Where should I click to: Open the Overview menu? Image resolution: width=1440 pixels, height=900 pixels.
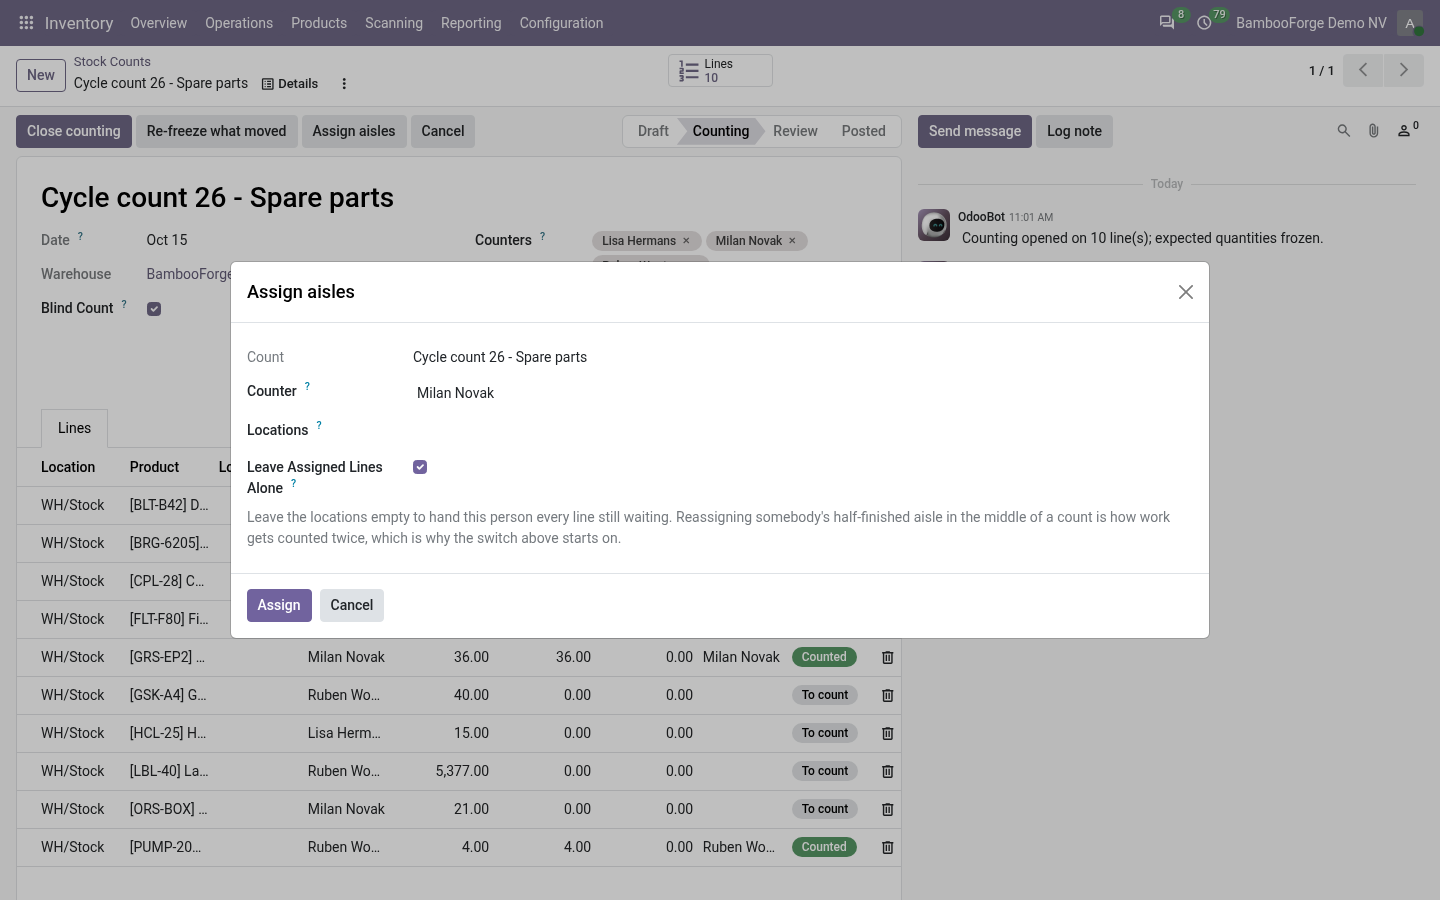point(158,22)
